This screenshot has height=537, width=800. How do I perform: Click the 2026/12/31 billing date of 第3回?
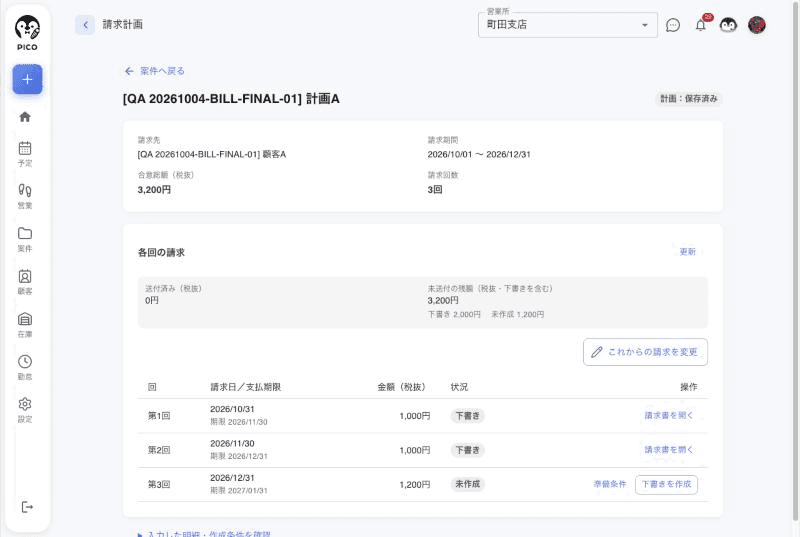pos(232,477)
